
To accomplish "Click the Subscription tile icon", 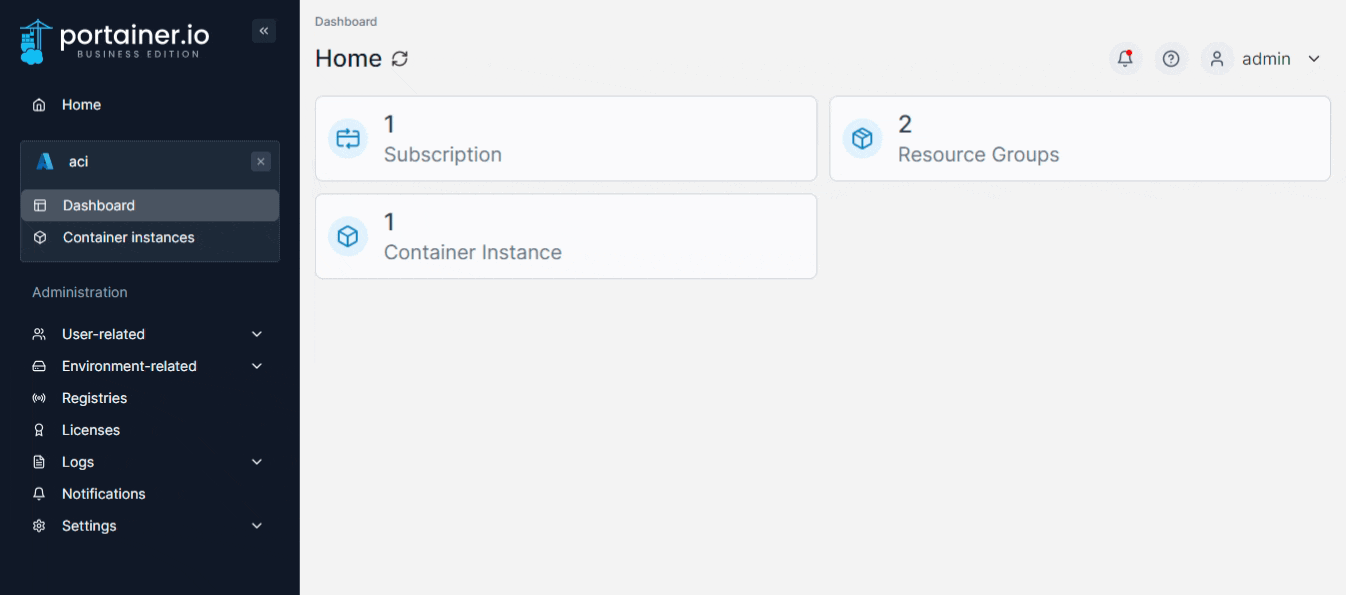I will click(348, 139).
